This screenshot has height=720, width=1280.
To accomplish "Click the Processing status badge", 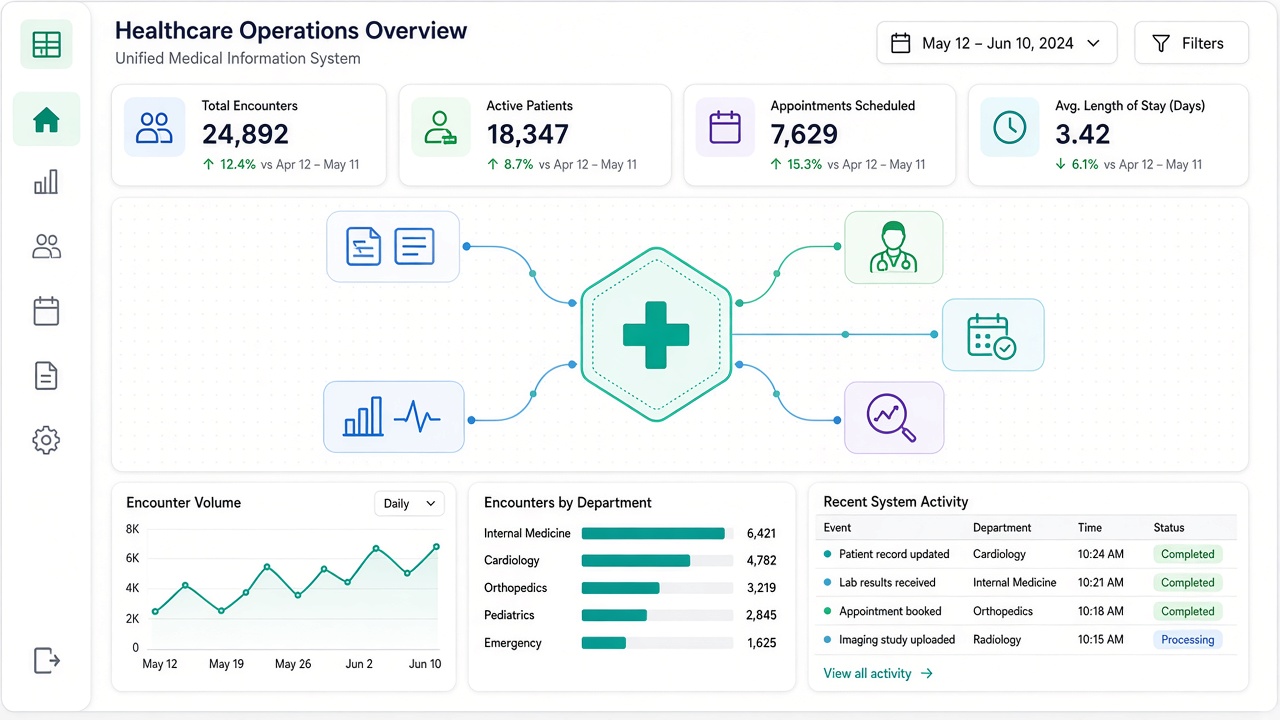I will point(1187,640).
